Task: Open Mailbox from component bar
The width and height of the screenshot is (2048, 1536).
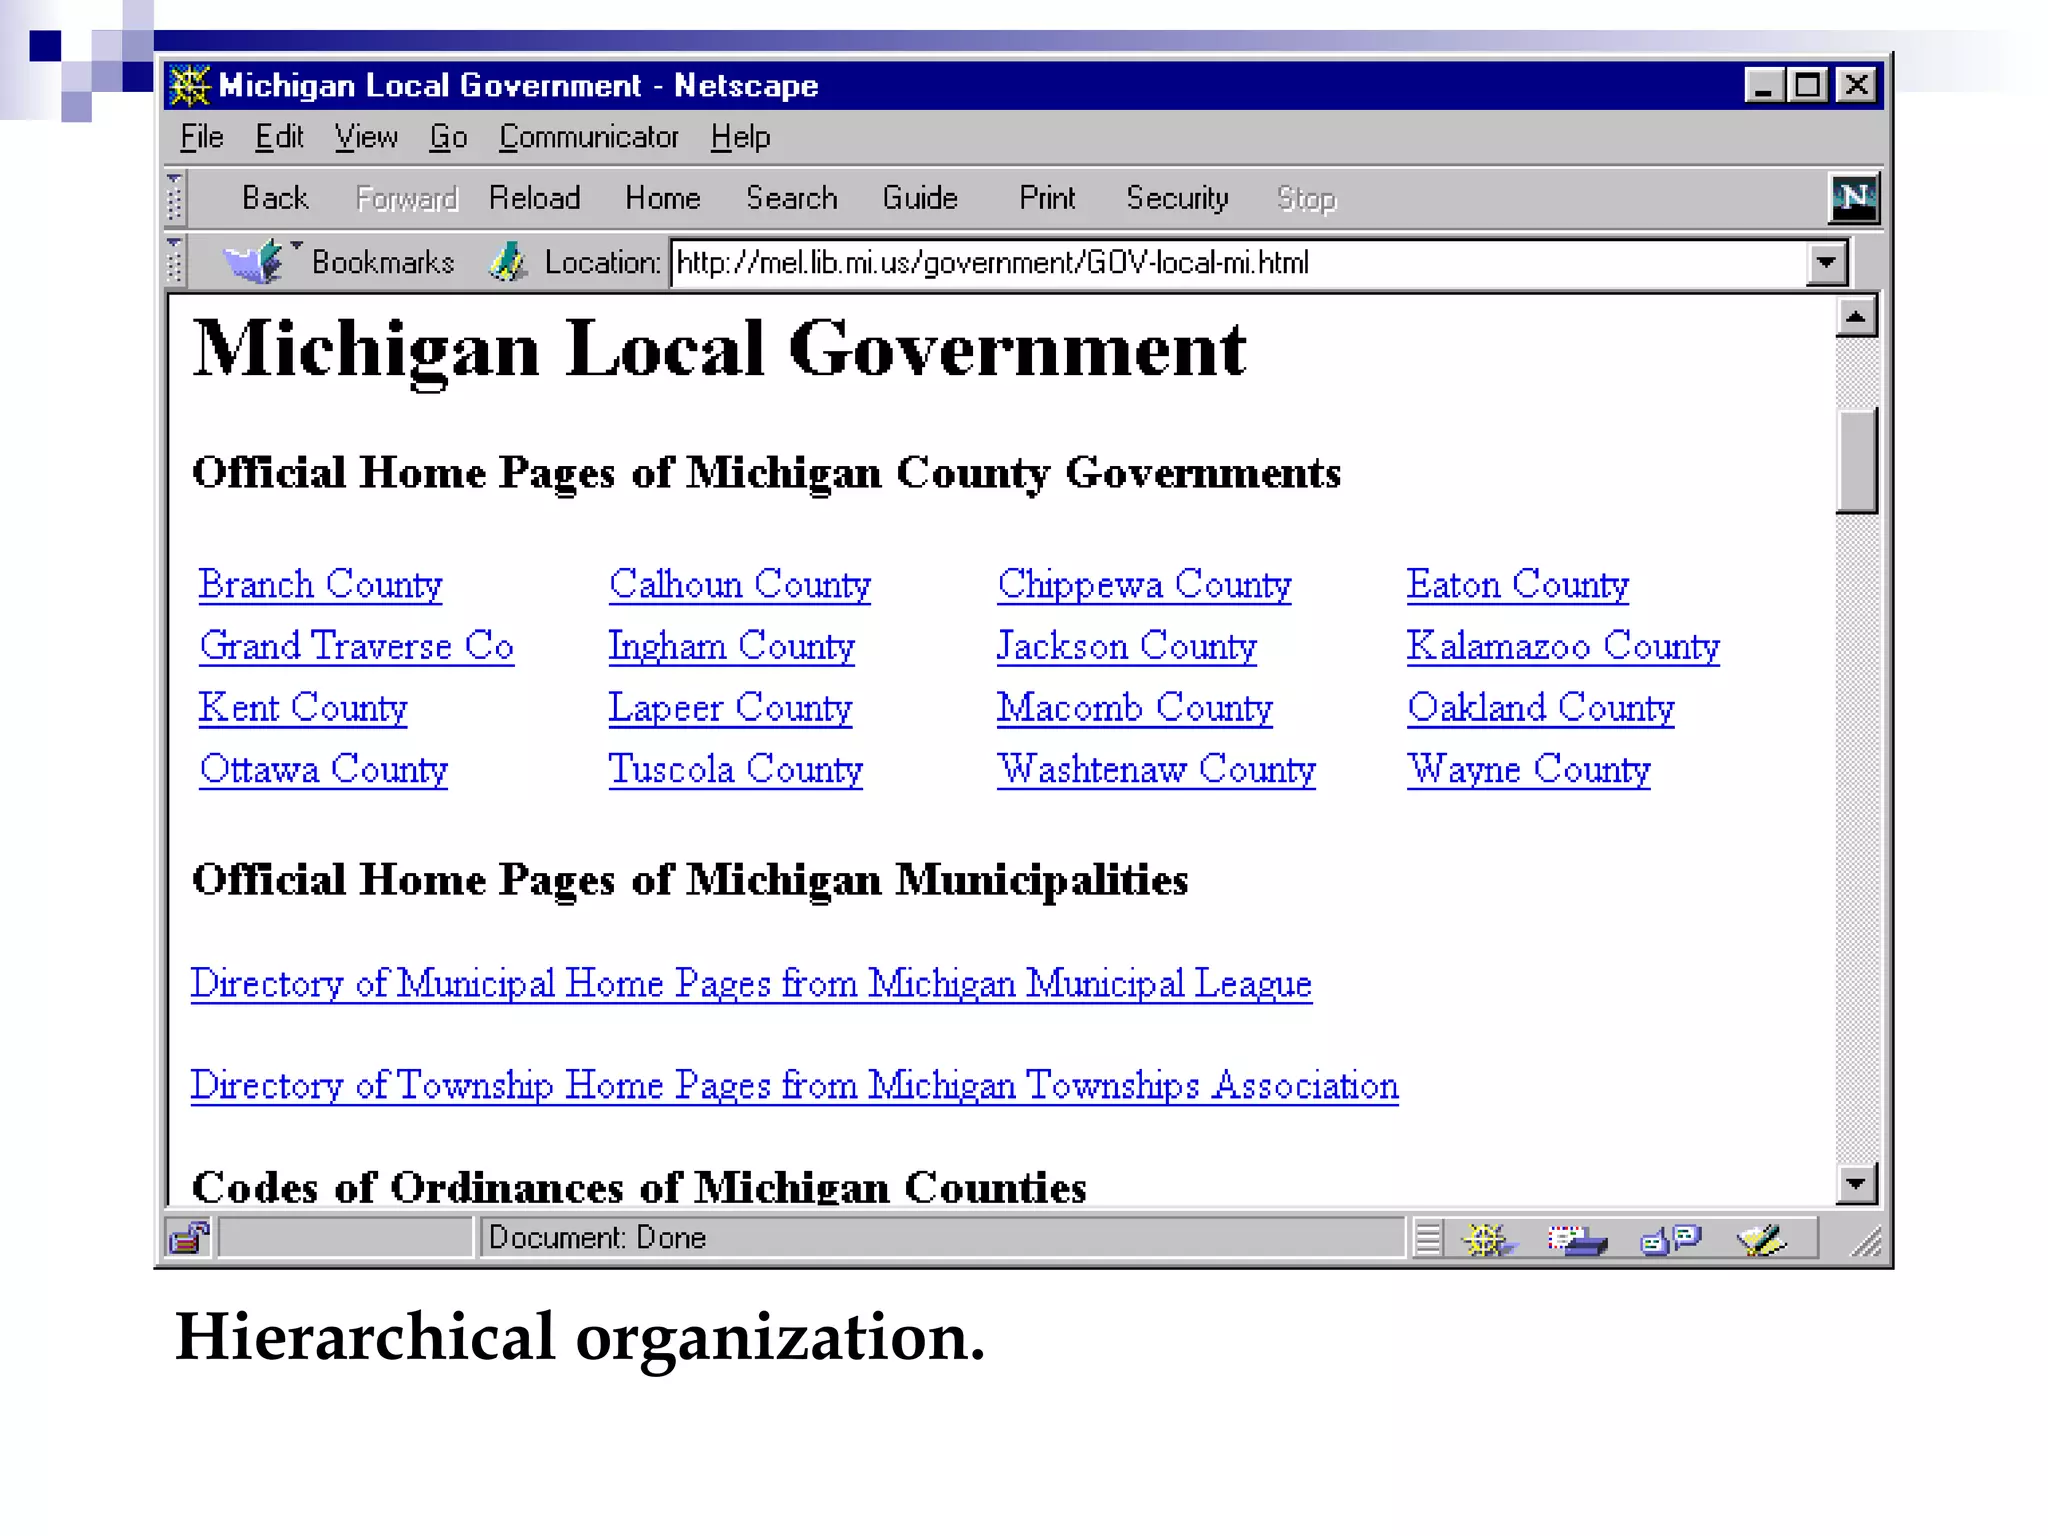Action: point(1577,1240)
